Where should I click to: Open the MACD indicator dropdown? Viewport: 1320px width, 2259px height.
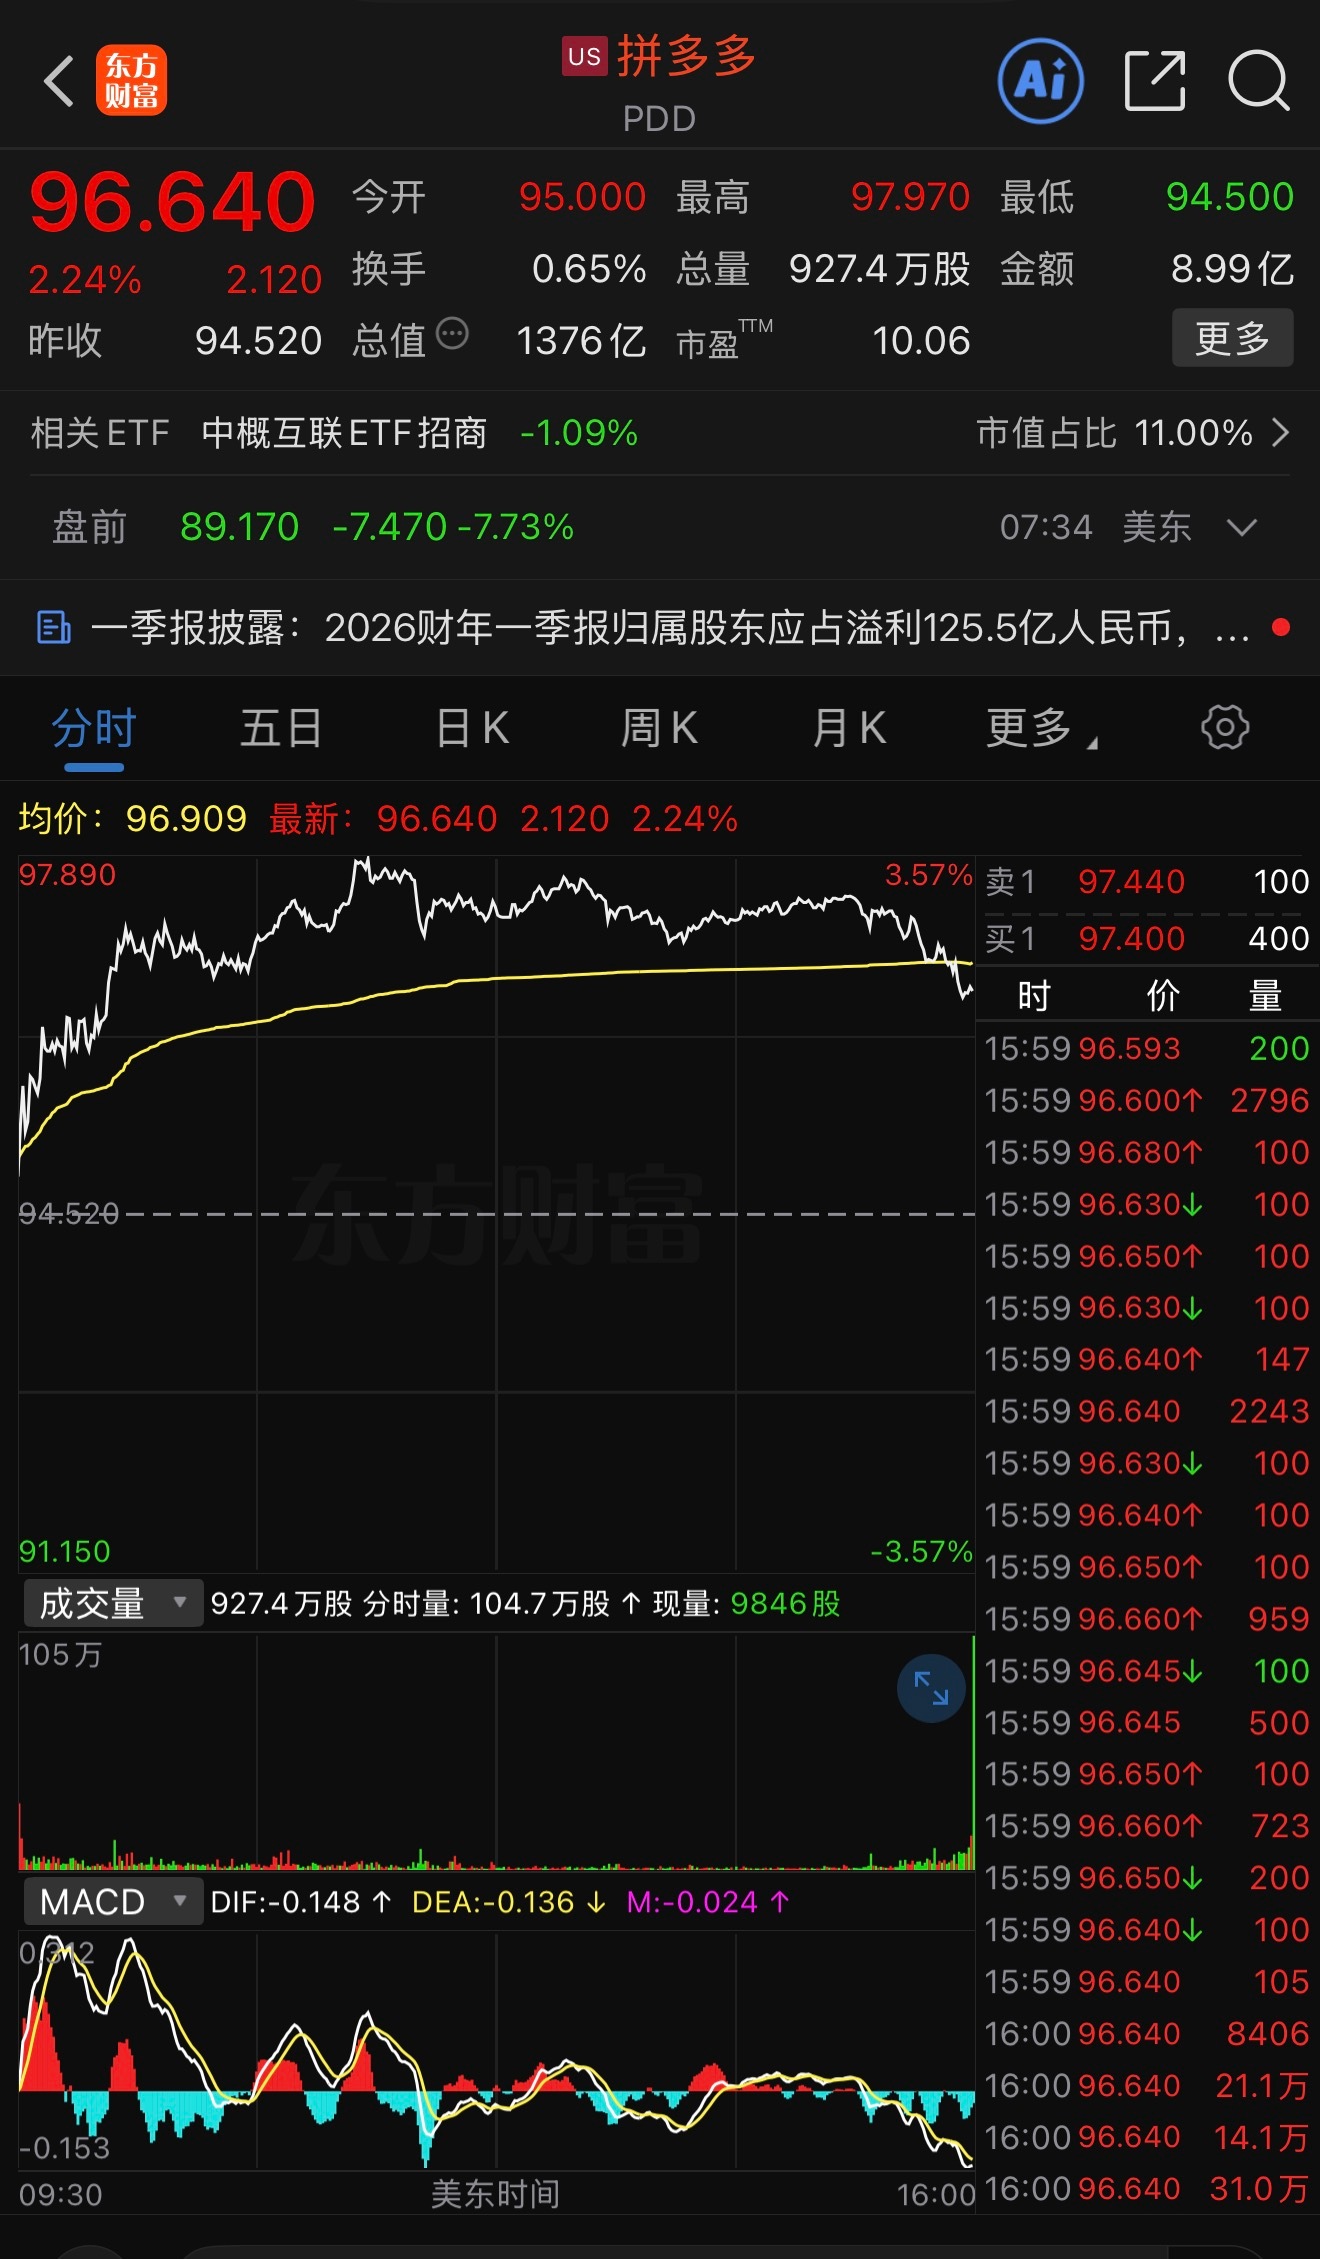tap(113, 1901)
